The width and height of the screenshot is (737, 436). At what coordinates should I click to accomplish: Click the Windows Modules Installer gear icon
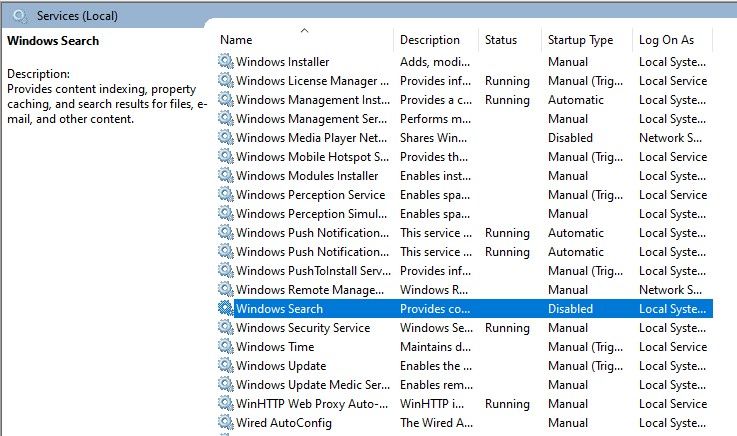[226, 176]
